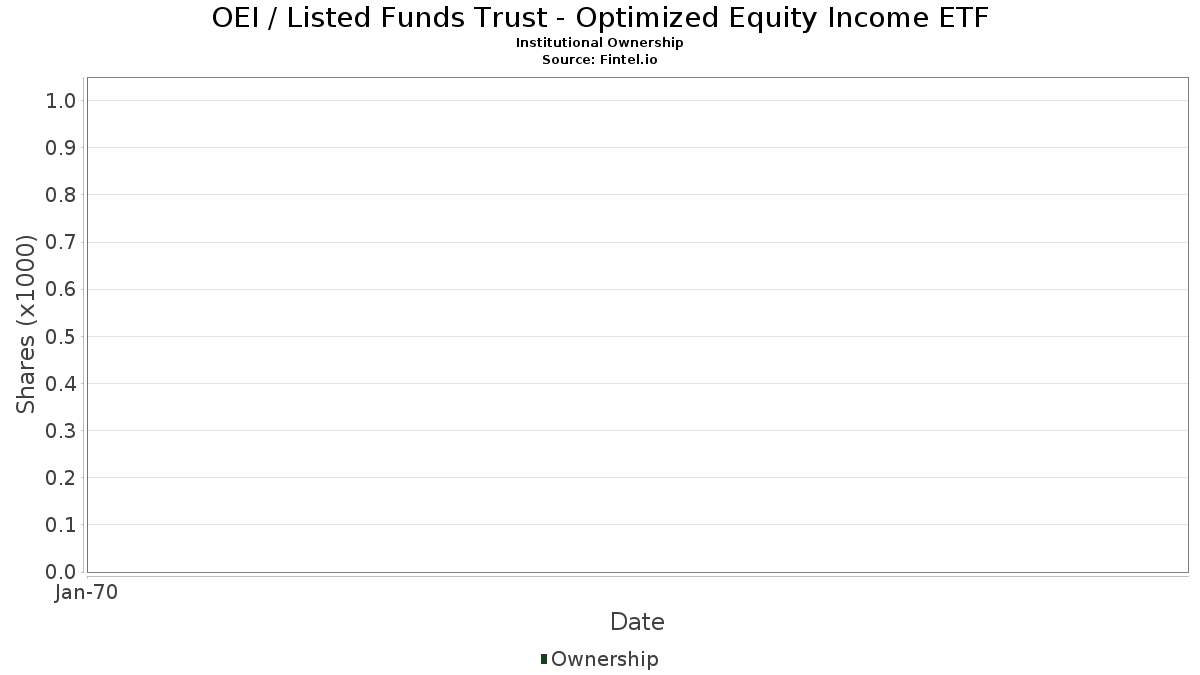Click the Jan-70 x-axis tick label
The height and width of the screenshot is (675, 1200).
point(87,593)
